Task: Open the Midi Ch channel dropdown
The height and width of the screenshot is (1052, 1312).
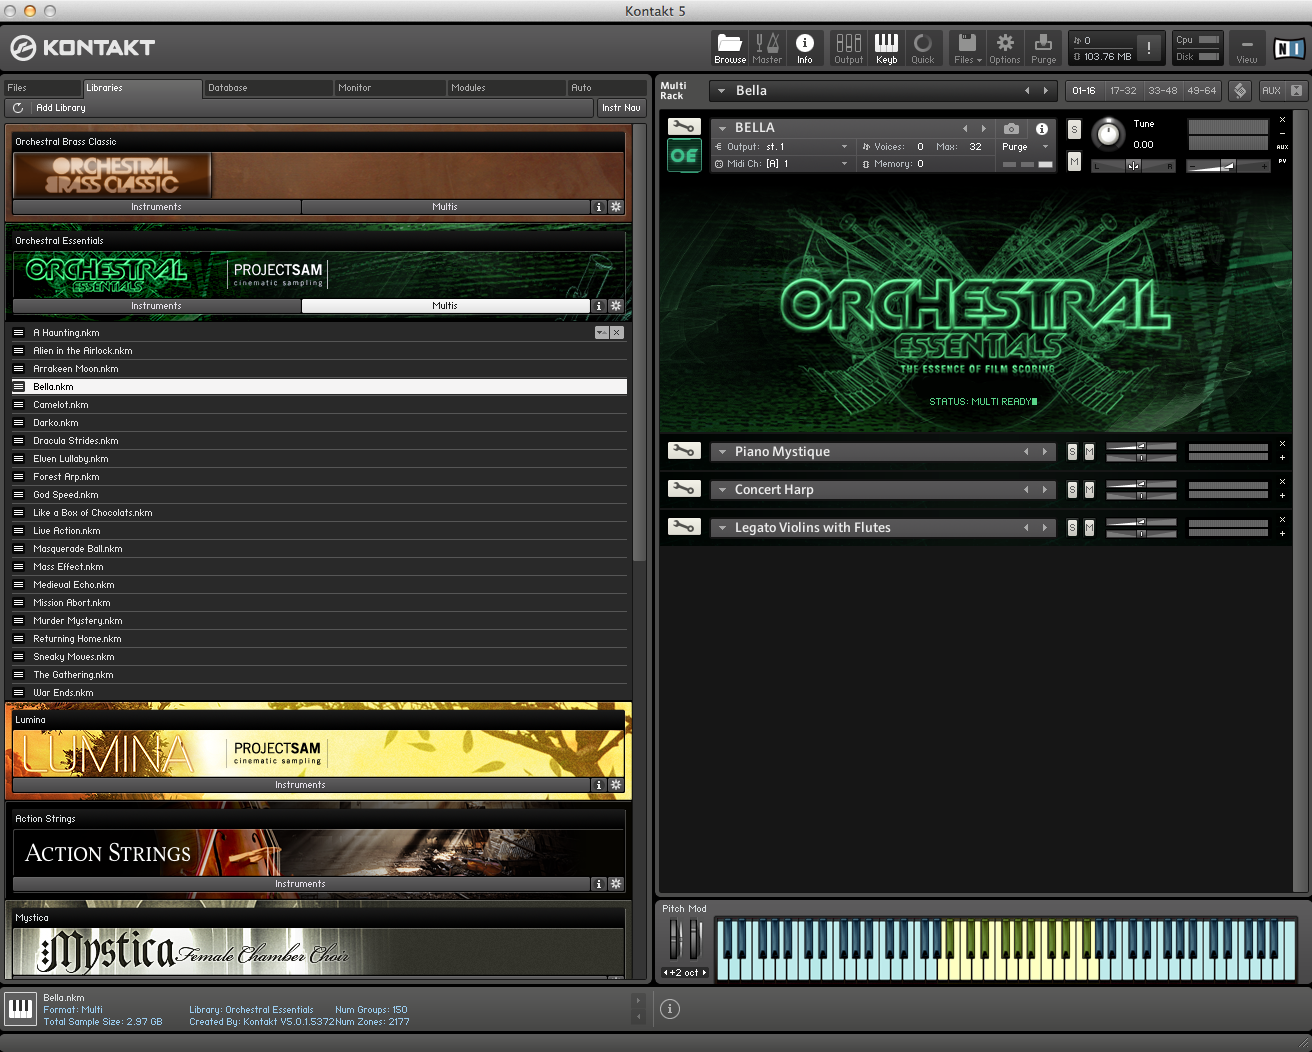Action: [782, 164]
